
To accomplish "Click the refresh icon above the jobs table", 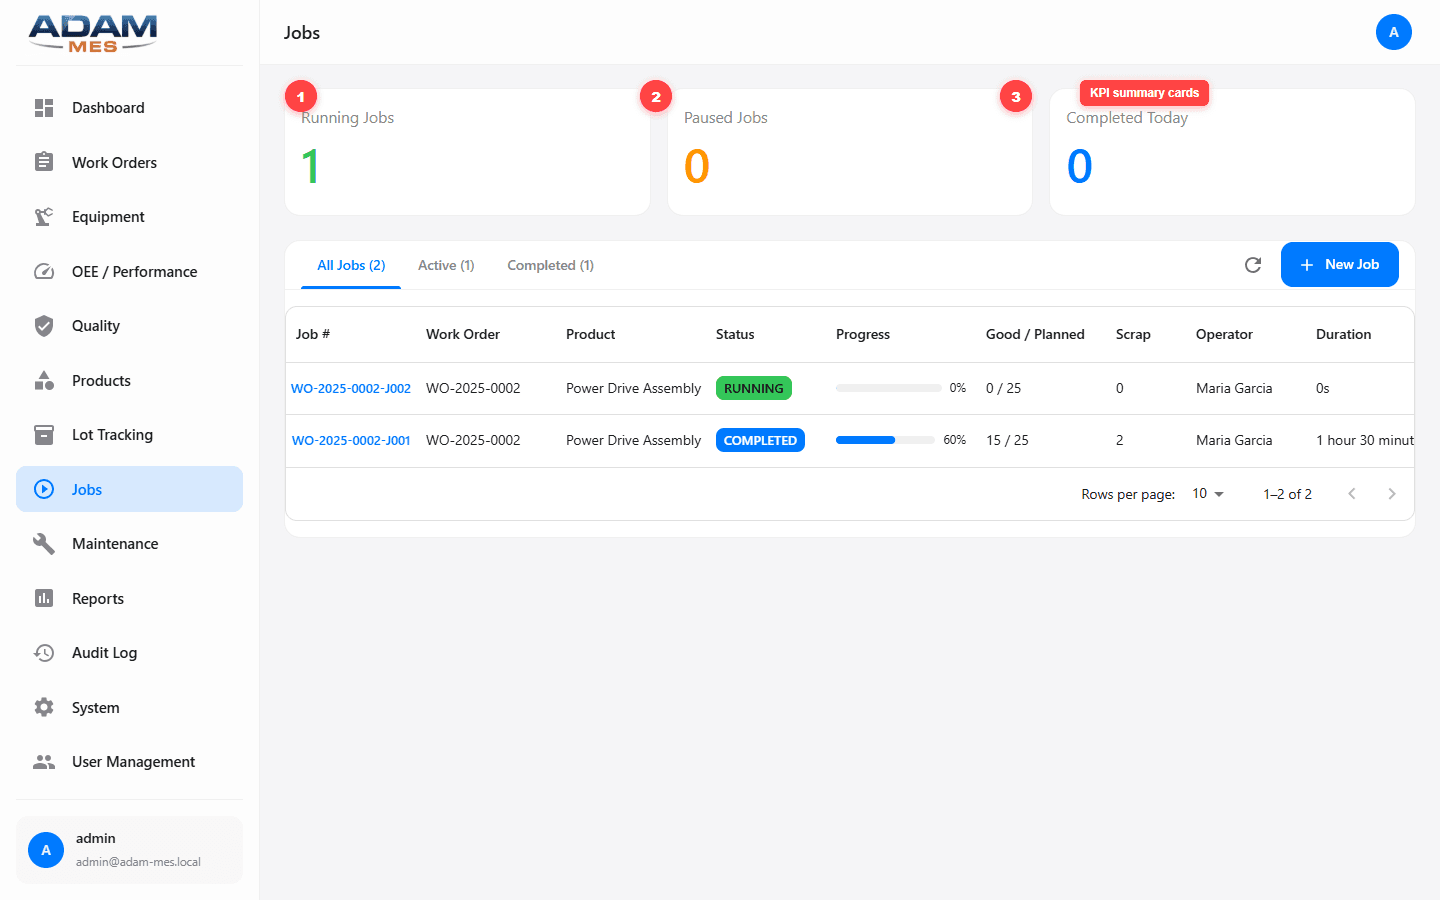I will (1253, 265).
